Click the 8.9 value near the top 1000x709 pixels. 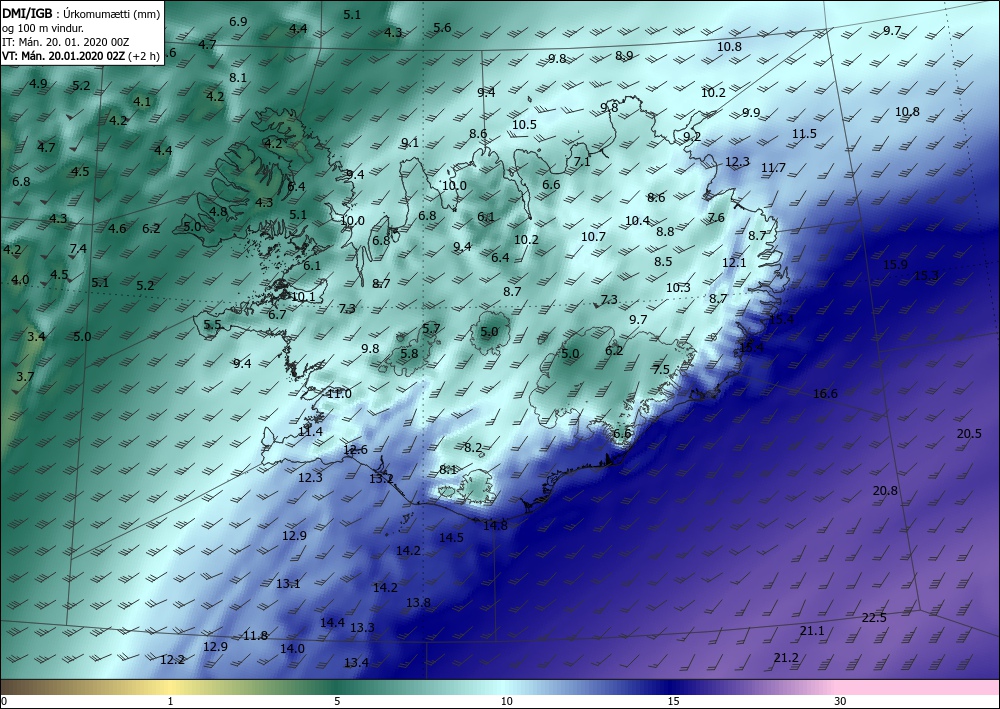click(x=624, y=55)
